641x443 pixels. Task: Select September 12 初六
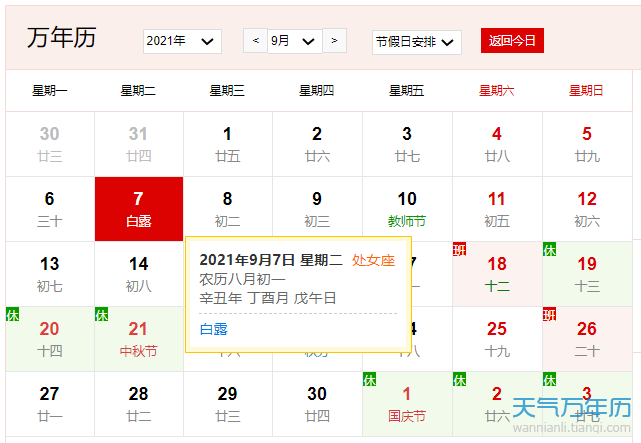click(587, 209)
